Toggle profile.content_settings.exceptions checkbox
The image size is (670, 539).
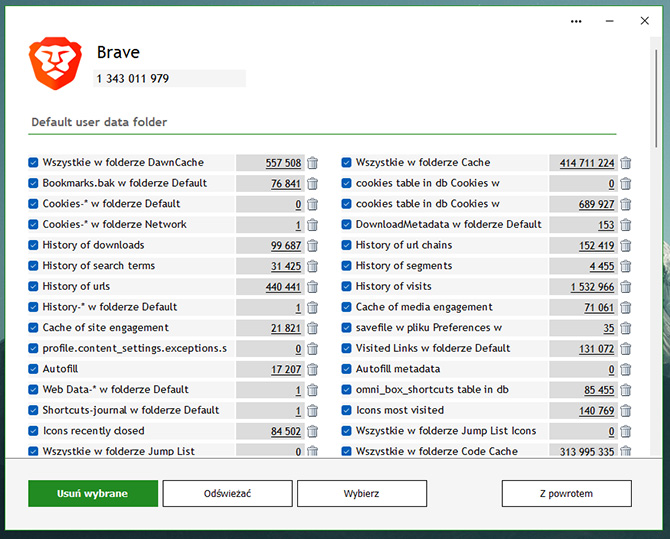[x=33, y=348]
